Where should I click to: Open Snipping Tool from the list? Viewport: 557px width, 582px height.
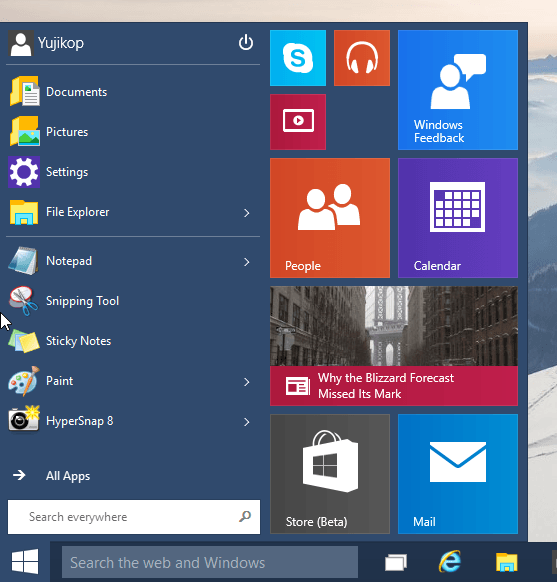pyautogui.click(x=133, y=301)
